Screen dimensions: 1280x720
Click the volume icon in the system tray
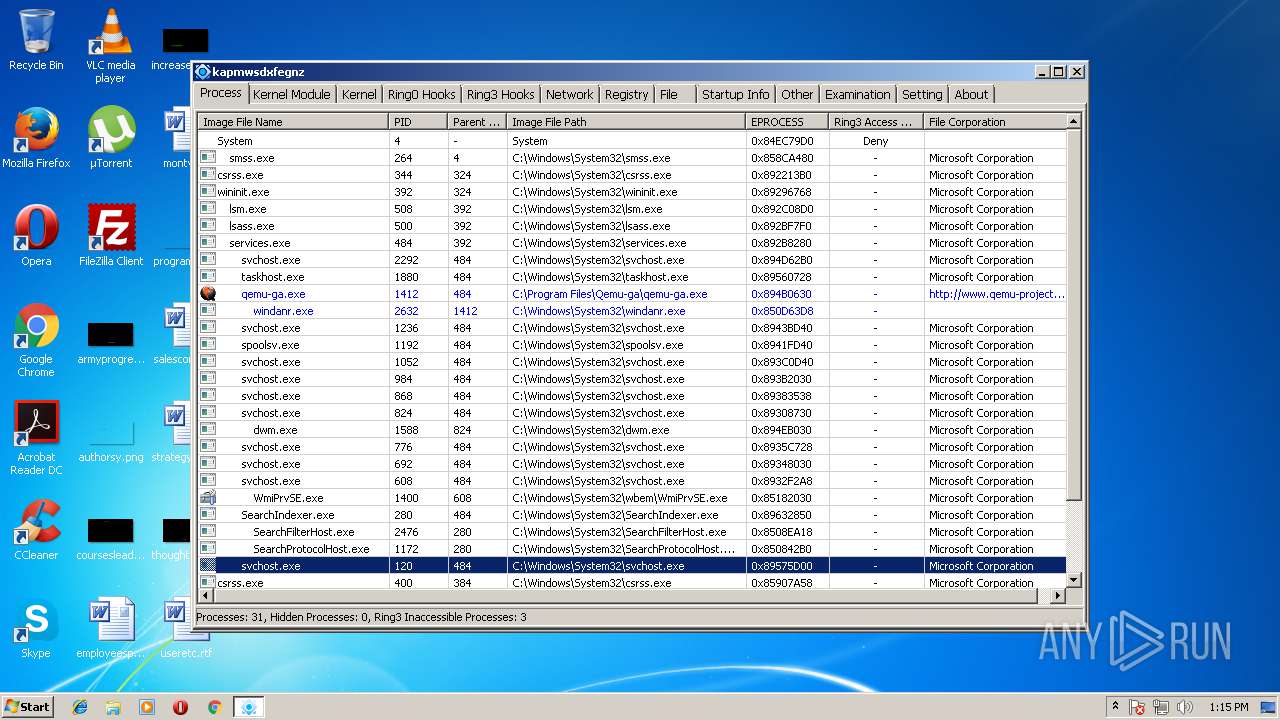[1185, 707]
